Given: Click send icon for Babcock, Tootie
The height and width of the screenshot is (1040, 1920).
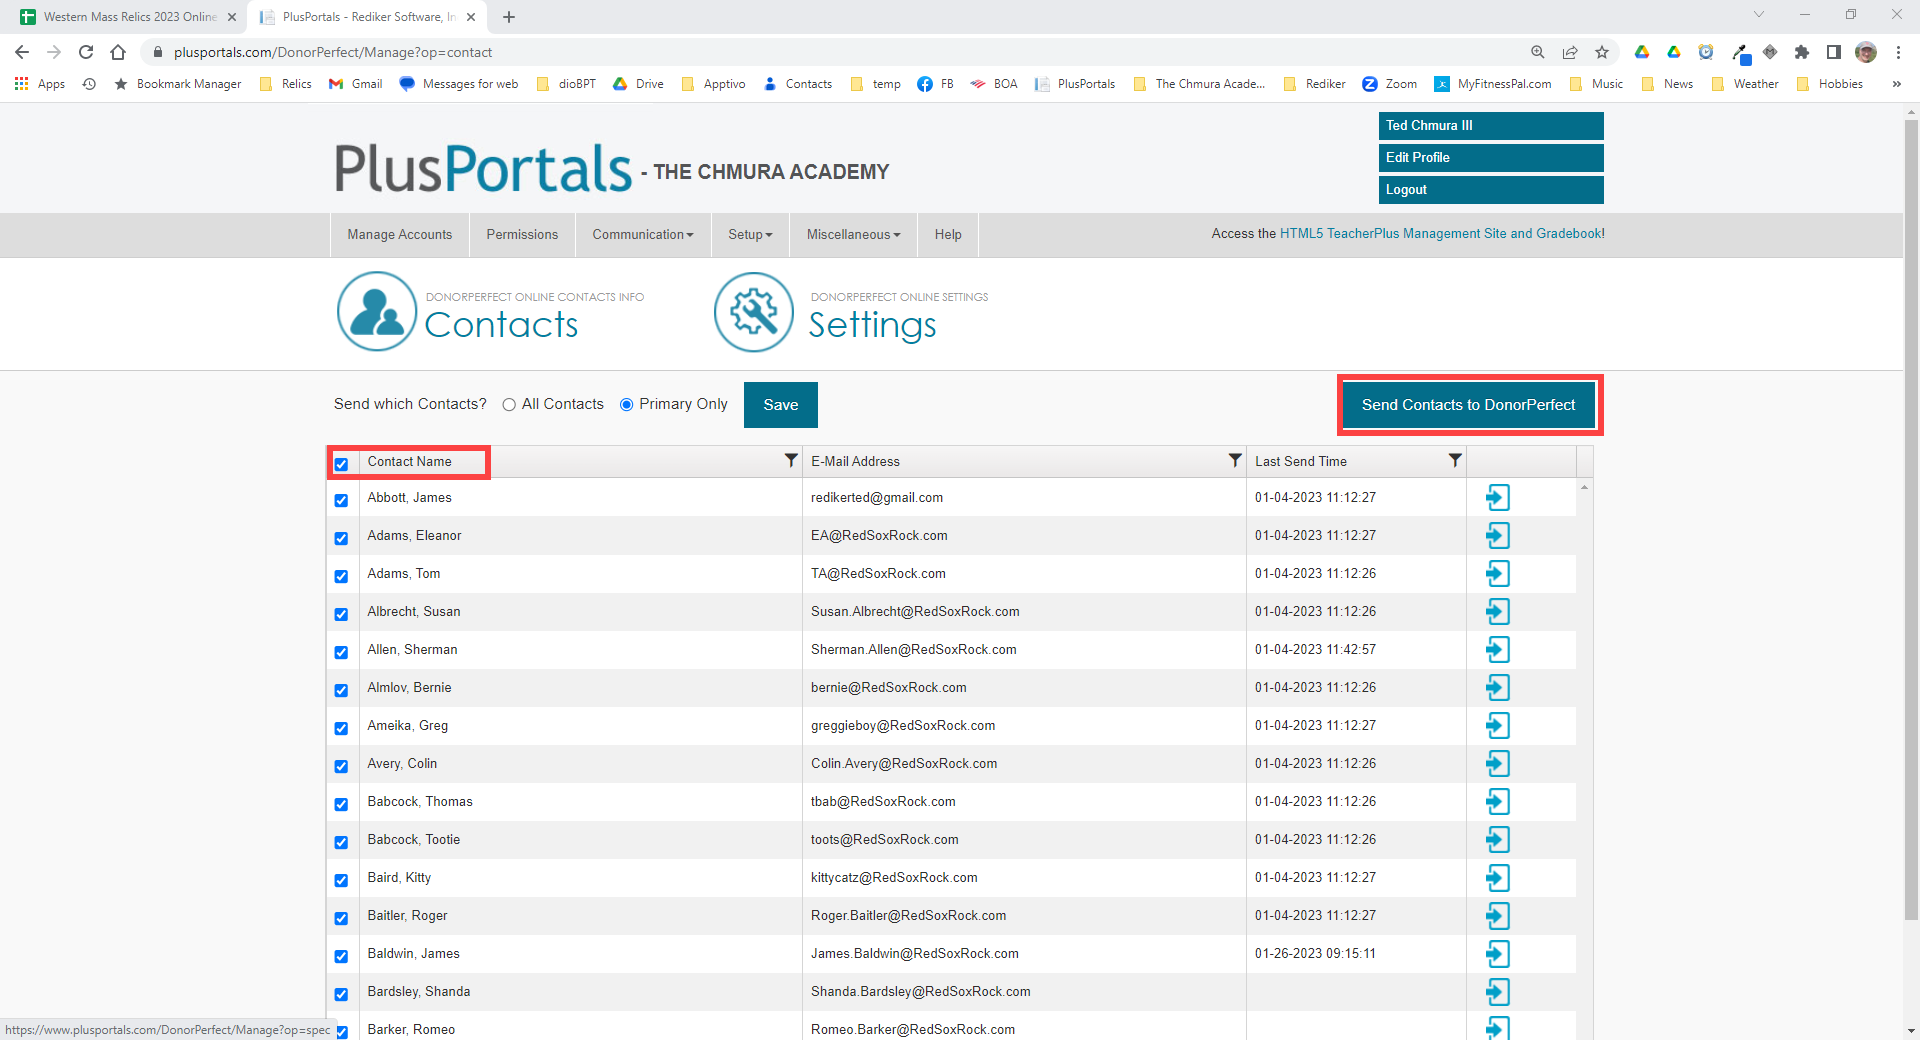Looking at the screenshot, I should click(1497, 839).
